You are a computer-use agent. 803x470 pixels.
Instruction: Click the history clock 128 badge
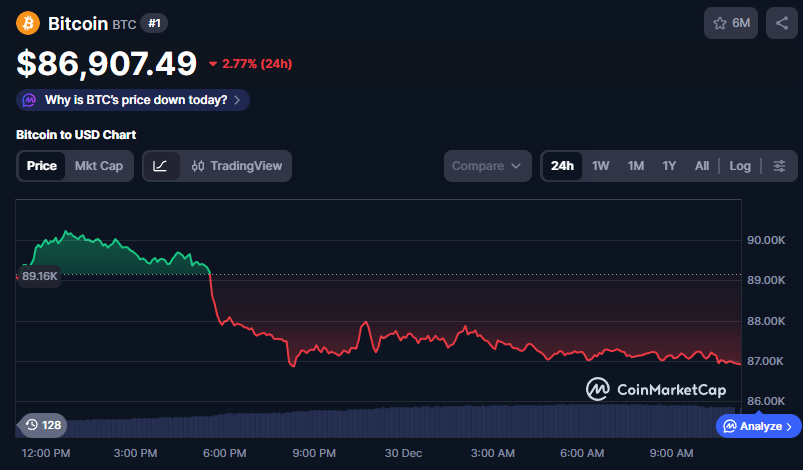click(43, 425)
